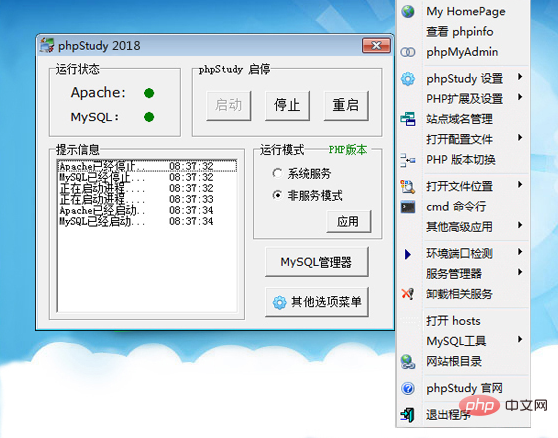Click the green PHP版本 link

[348, 150]
